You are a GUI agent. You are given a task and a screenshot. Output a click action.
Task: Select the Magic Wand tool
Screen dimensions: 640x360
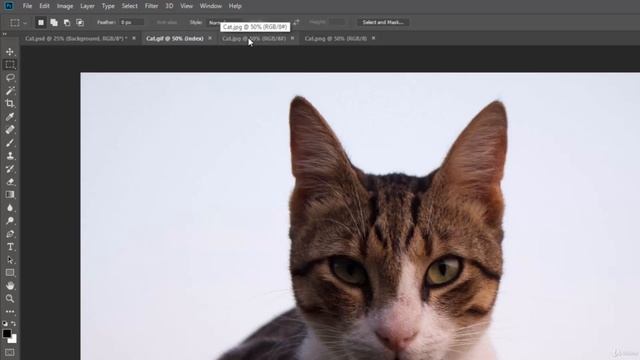10,91
